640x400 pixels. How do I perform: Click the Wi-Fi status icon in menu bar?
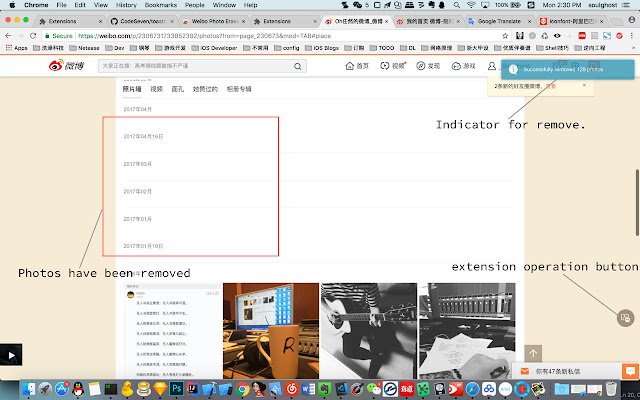click(471, 5)
